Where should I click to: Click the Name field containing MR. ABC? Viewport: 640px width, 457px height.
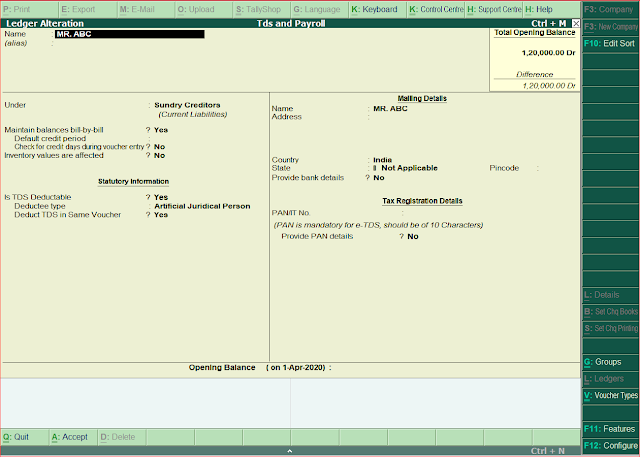pyautogui.click(x=129, y=34)
